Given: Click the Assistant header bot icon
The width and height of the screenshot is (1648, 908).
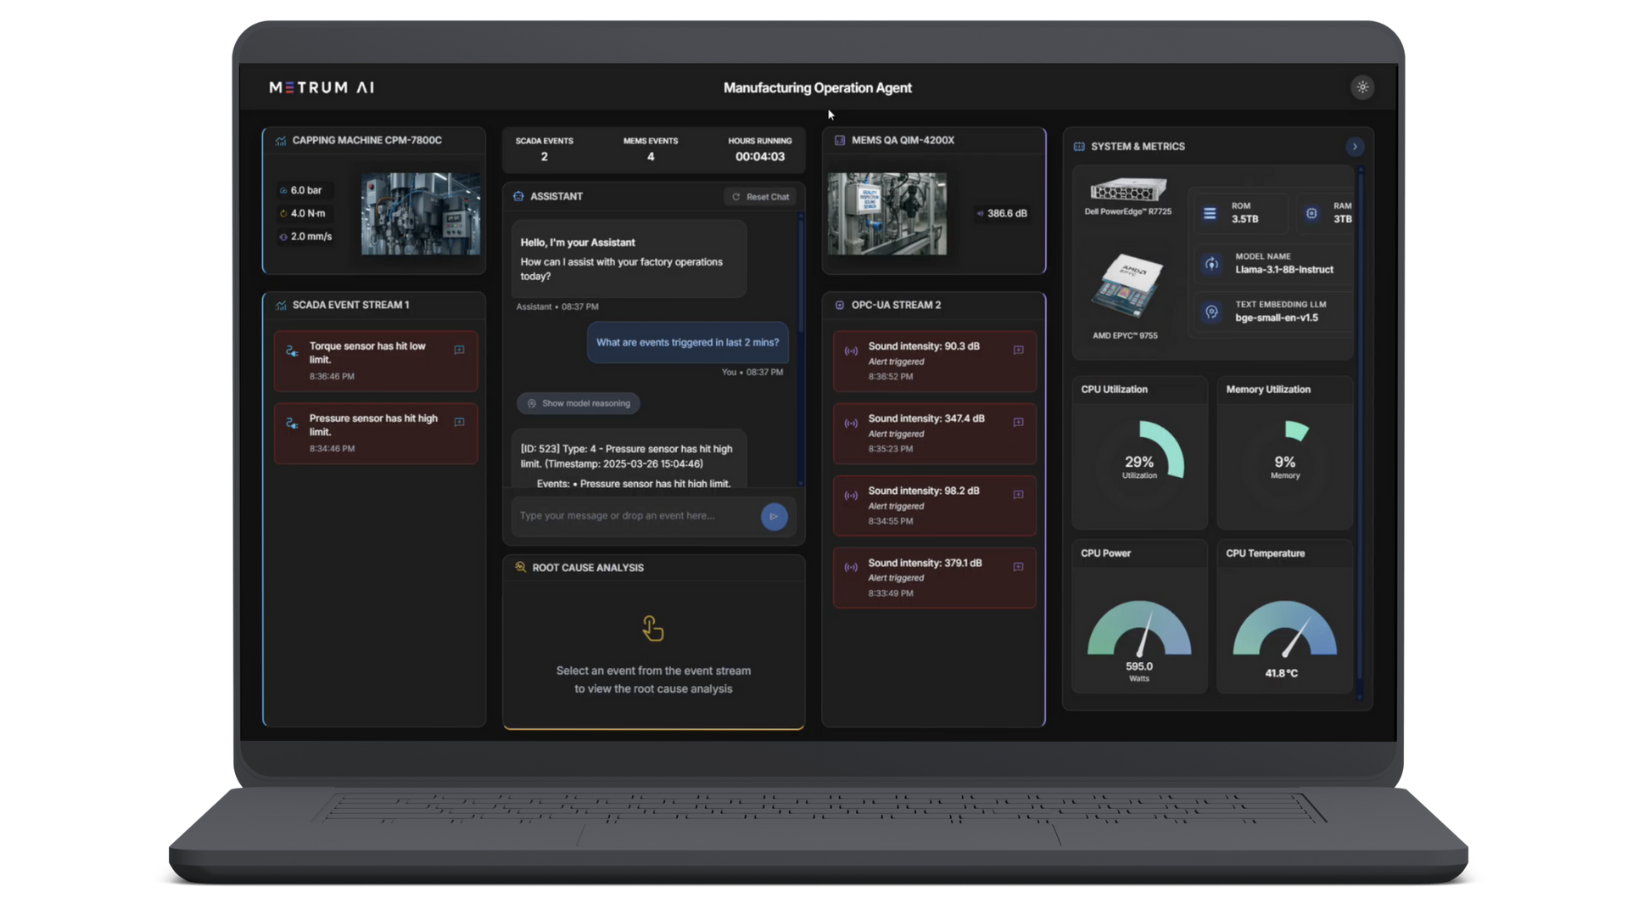Looking at the screenshot, I should 518,196.
